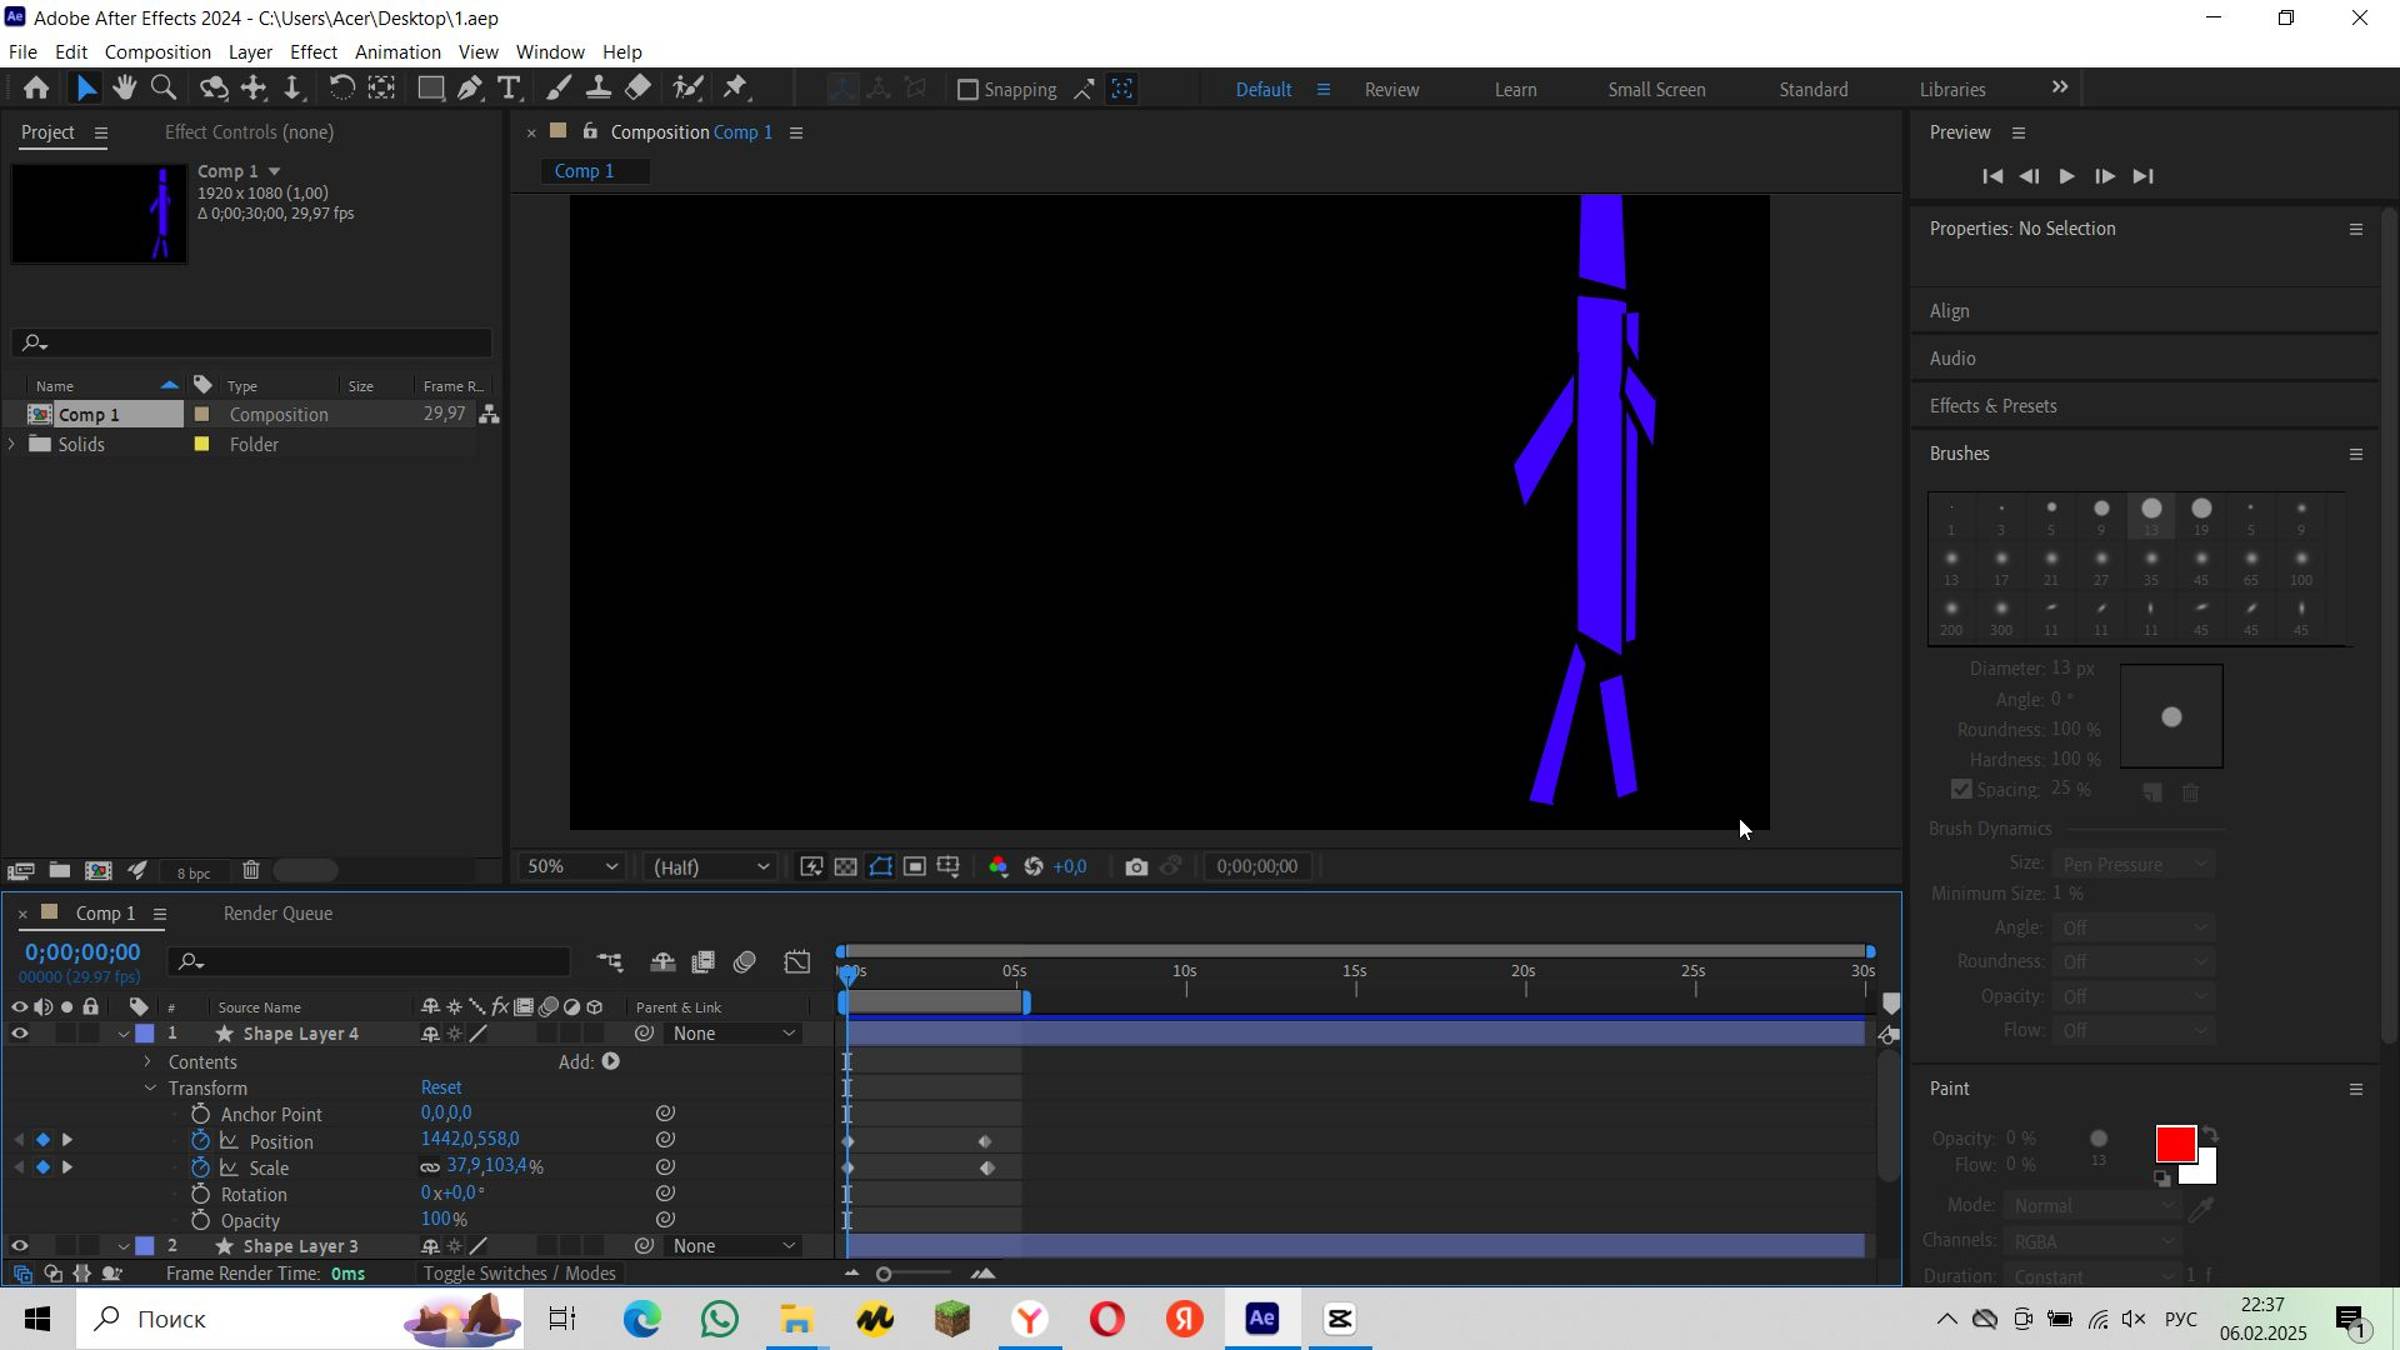Viewport: 2400px width, 1350px height.
Task: Select the Pen tool in toolbar
Action: coord(469,88)
